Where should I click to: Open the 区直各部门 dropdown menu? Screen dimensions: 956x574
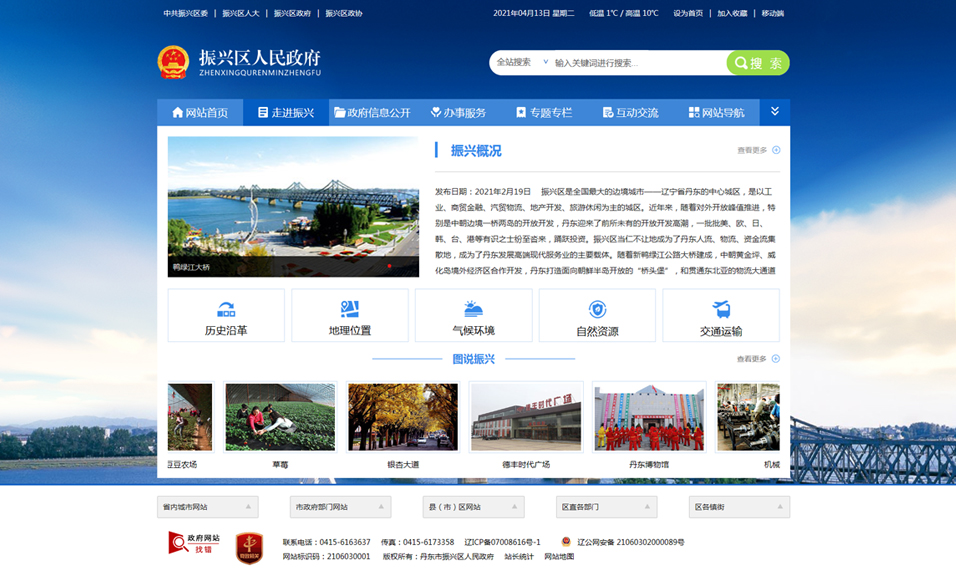coord(606,507)
